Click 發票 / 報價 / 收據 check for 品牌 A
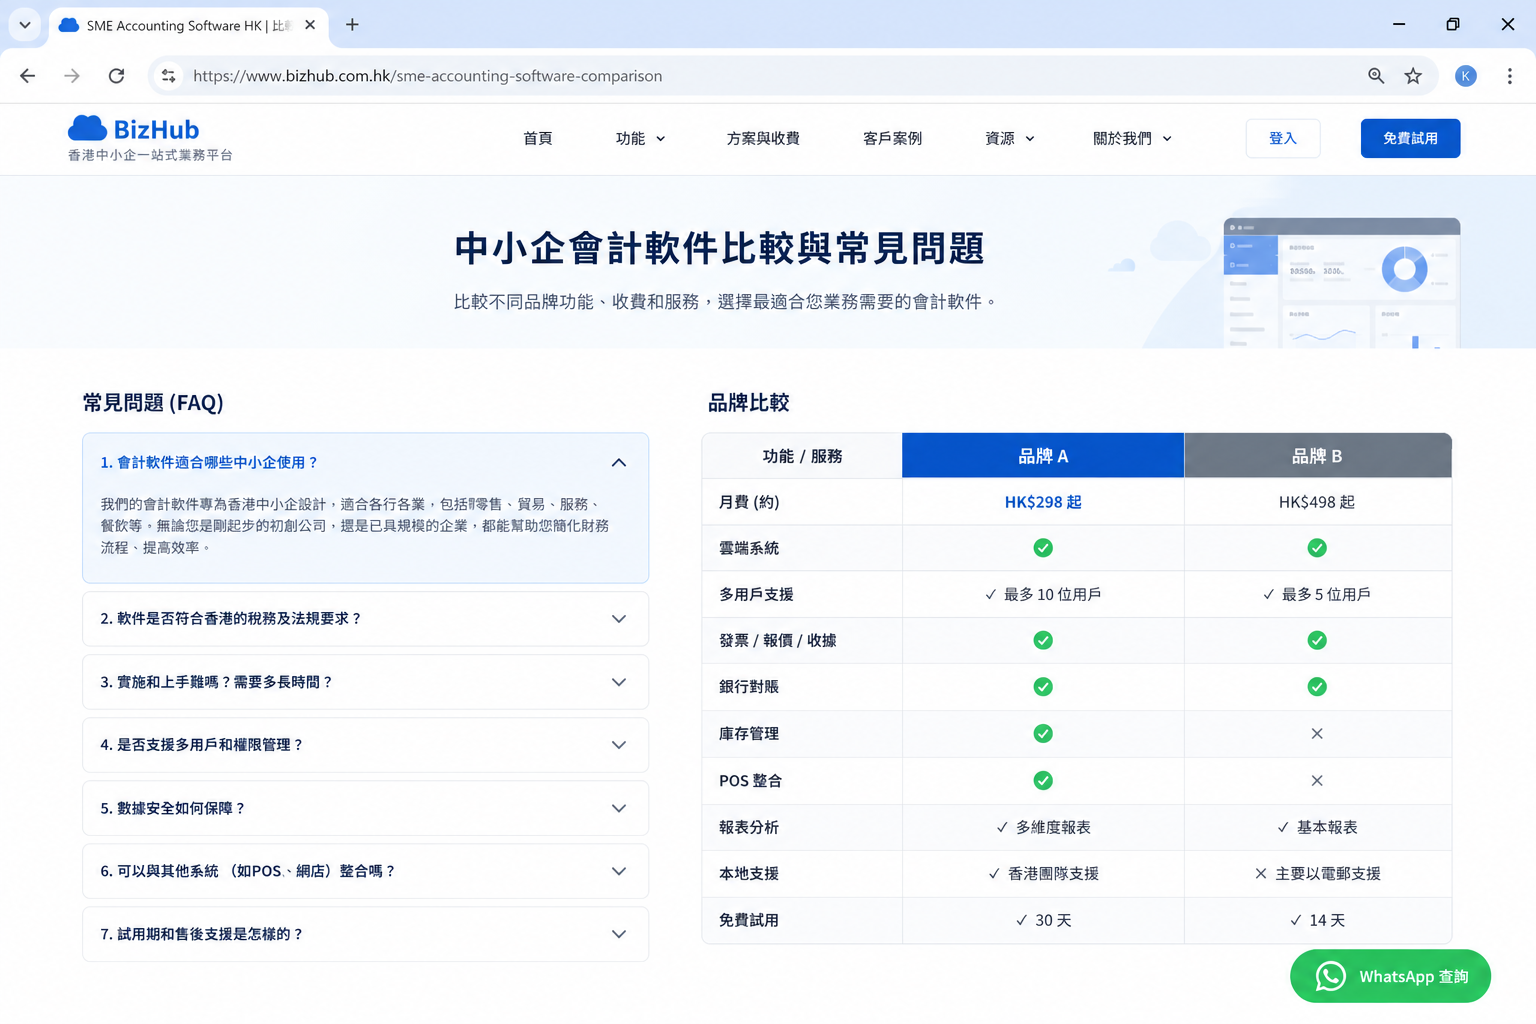Screen dimensions: 1536x1024 (1043, 640)
